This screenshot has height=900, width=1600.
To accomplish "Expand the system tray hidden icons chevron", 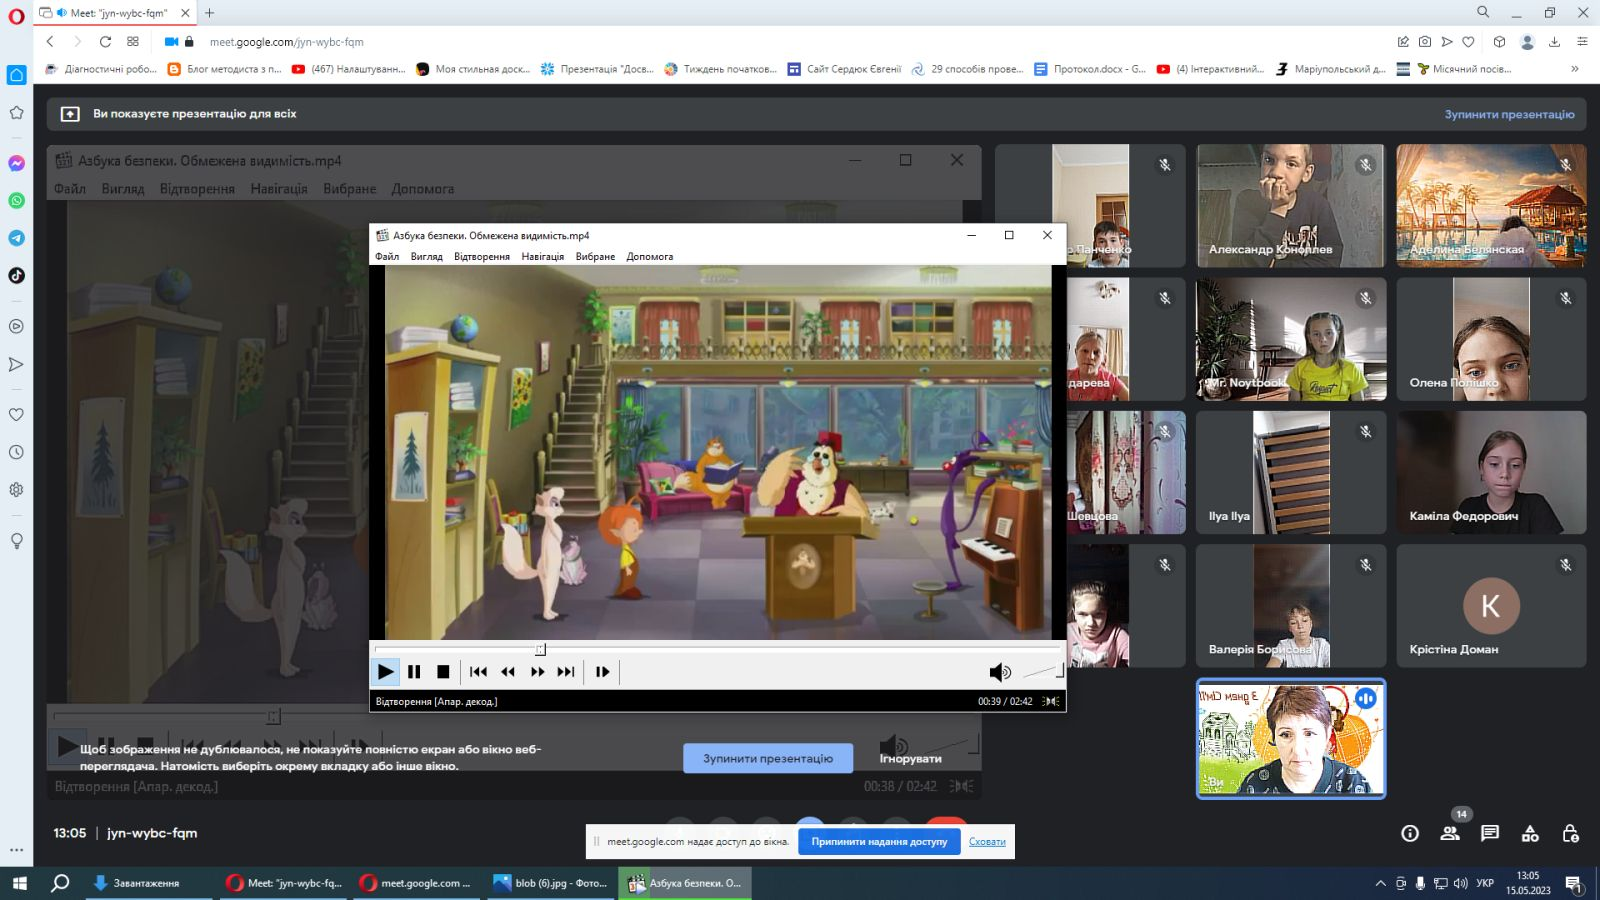I will point(1381,883).
